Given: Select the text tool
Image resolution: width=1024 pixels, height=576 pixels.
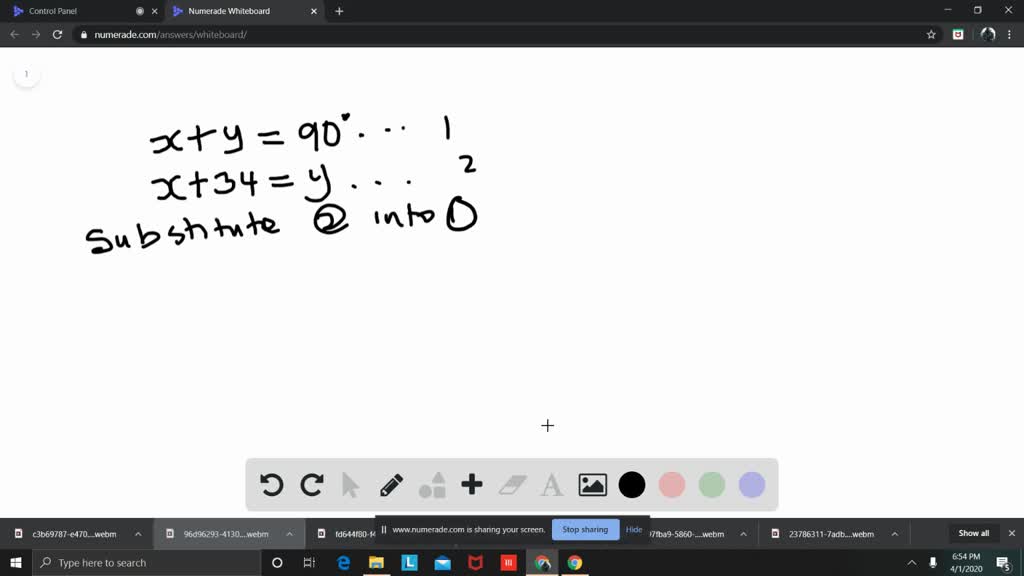Looking at the screenshot, I should [x=551, y=485].
